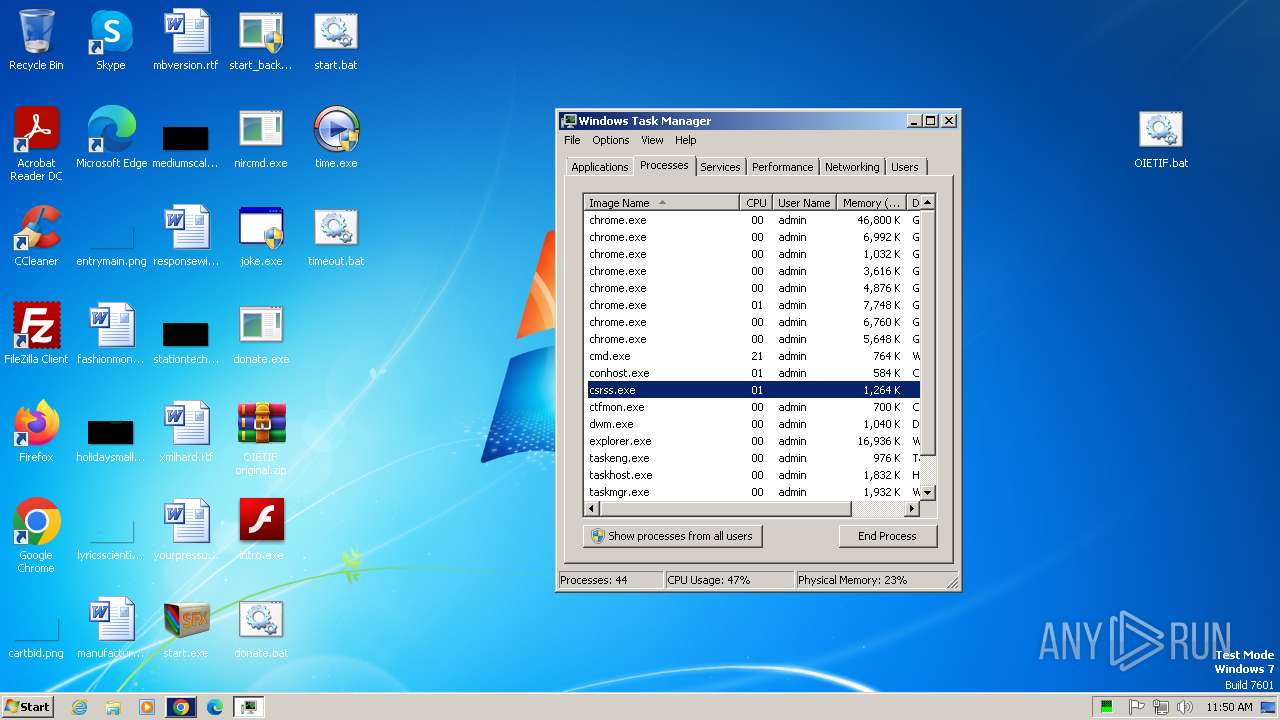1280x720 pixels.
Task: Switch to the Services tab
Action: point(720,167)
